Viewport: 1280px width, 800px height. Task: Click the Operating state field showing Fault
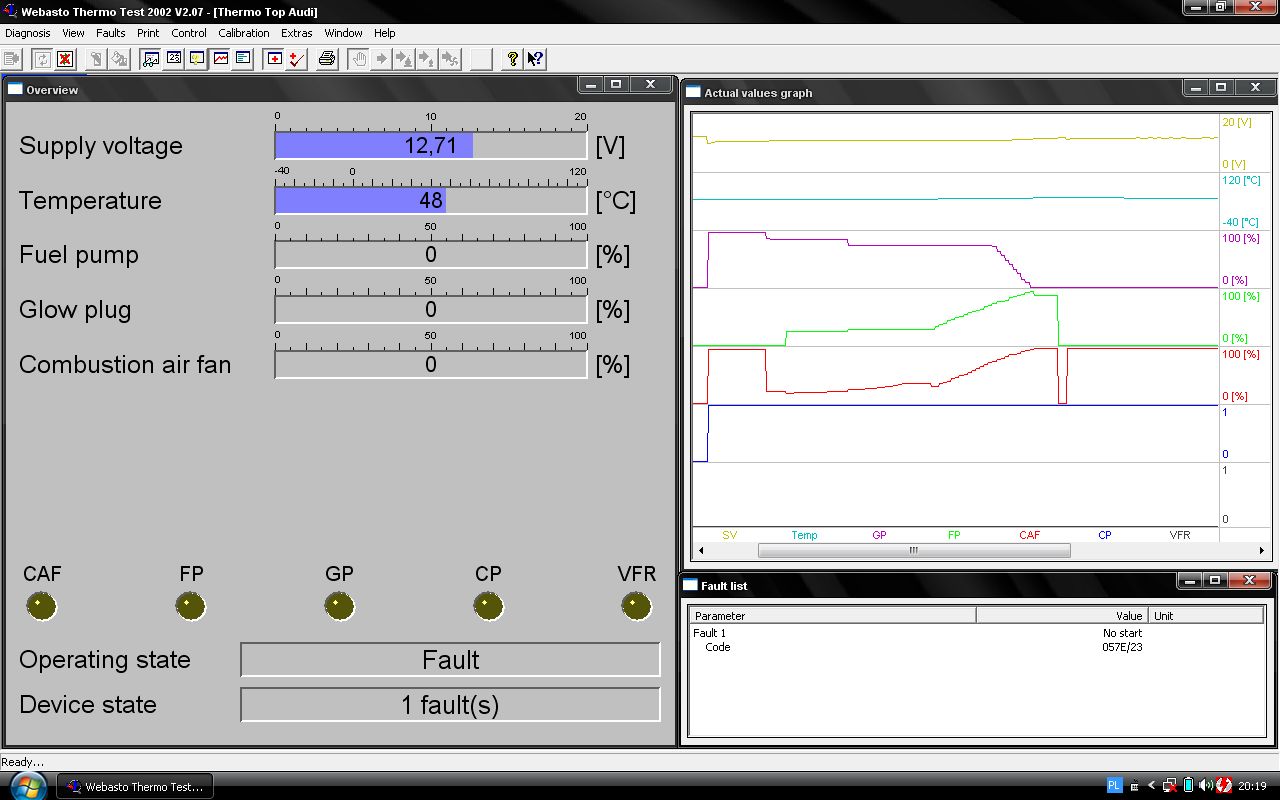click(450, 660)
